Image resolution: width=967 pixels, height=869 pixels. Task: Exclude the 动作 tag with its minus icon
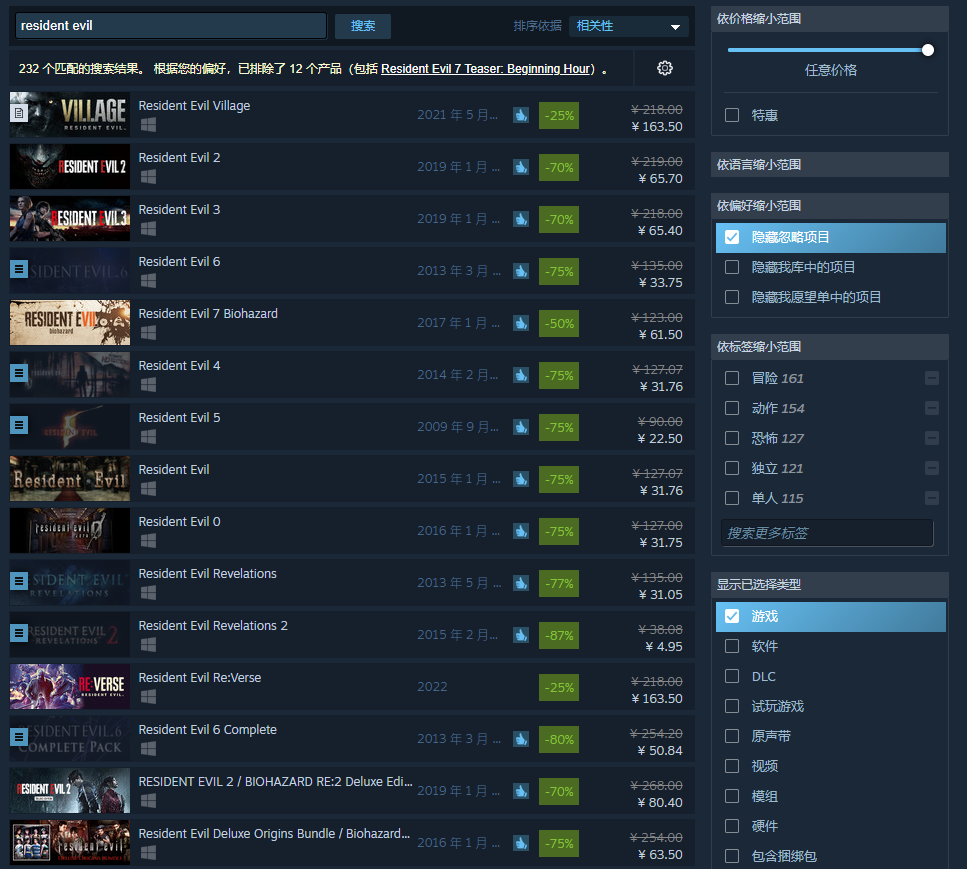[932, 408]
